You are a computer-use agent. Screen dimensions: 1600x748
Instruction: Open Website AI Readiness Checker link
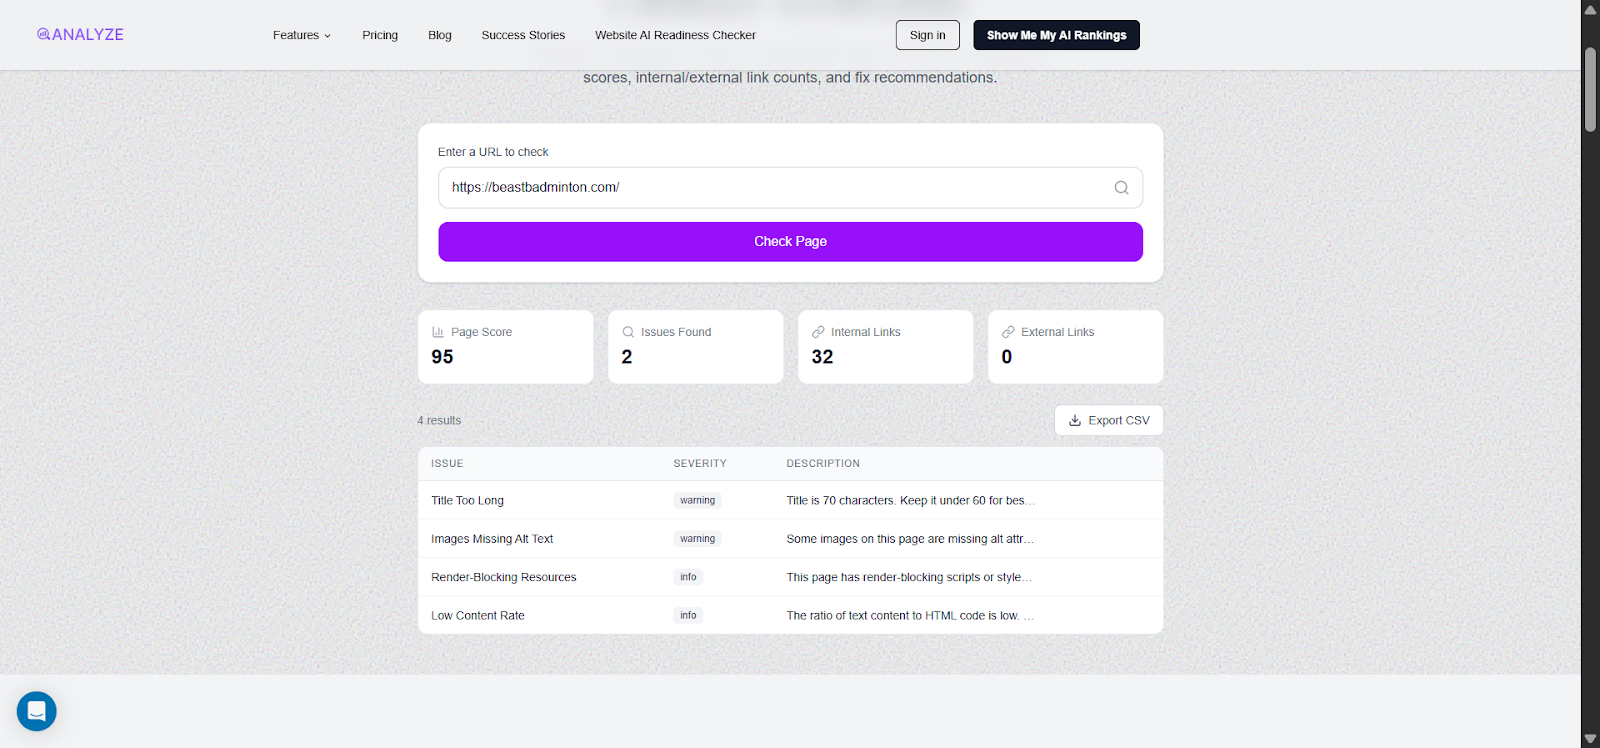(x=675, y=35)
